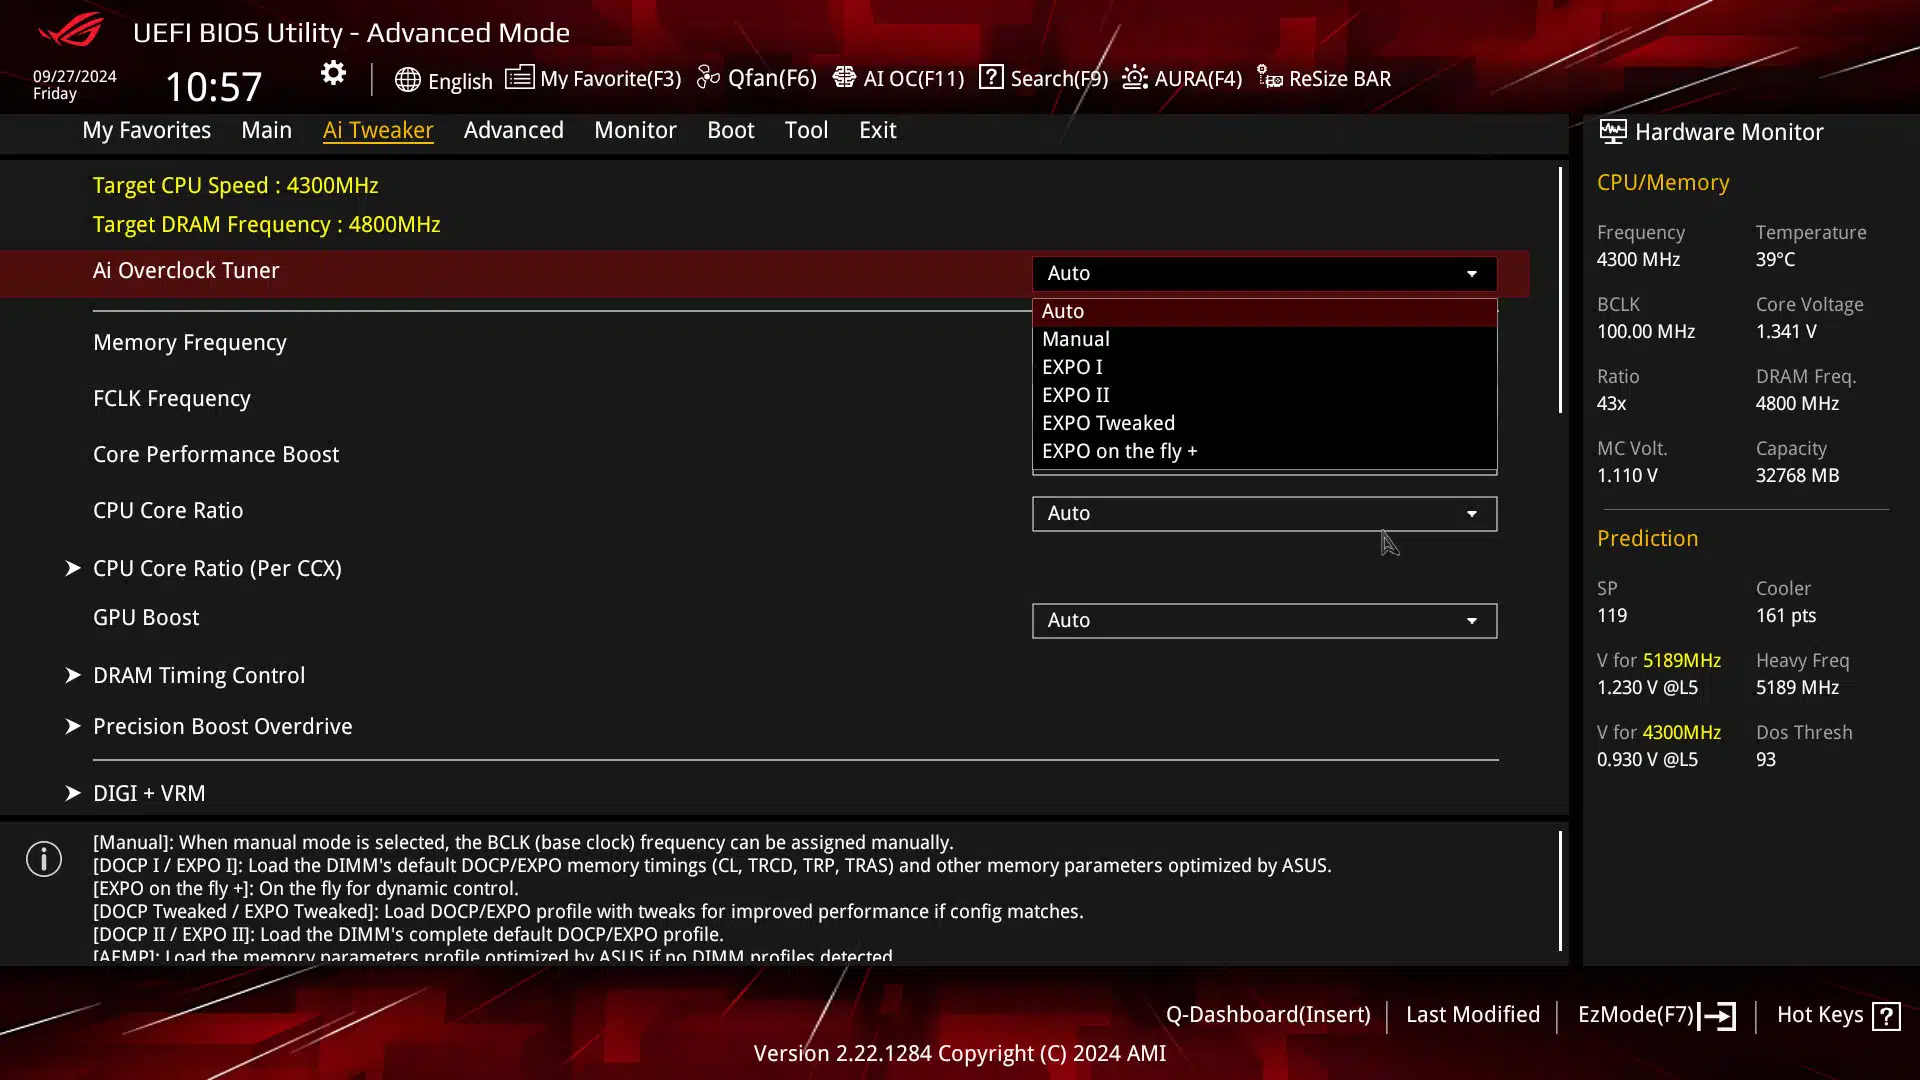Screen dimensions: 1920x1080
Task: Expand Precision Boost Overdrive submenu
Action: point(222,726)
